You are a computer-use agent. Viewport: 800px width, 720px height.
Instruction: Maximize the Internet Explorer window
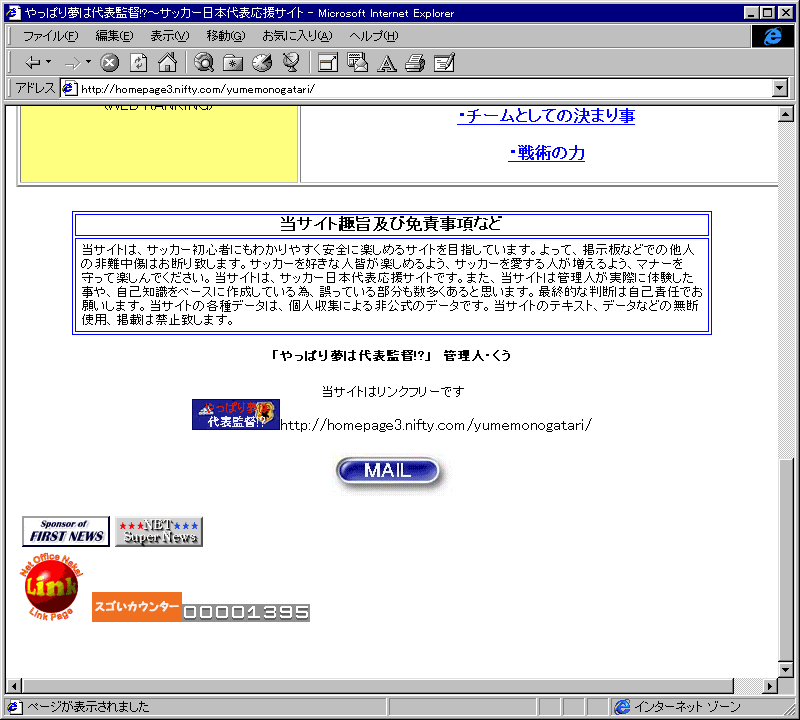click(767, 13)
